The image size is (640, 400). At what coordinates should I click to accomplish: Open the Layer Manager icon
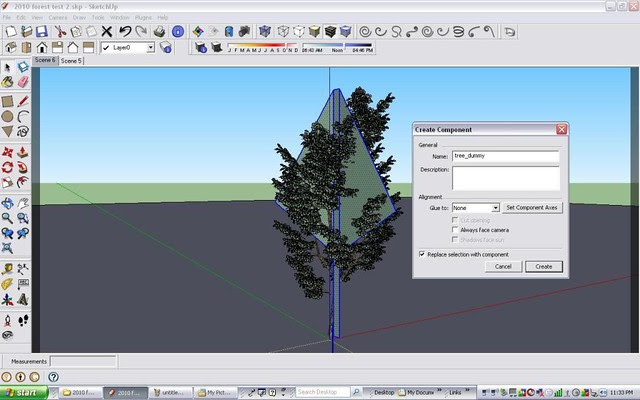pyautogui.click(x=165, y=47)
